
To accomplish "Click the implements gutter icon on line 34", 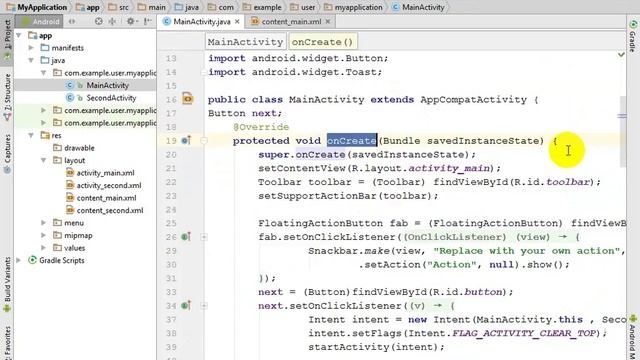I will click(x=186, y=305).
